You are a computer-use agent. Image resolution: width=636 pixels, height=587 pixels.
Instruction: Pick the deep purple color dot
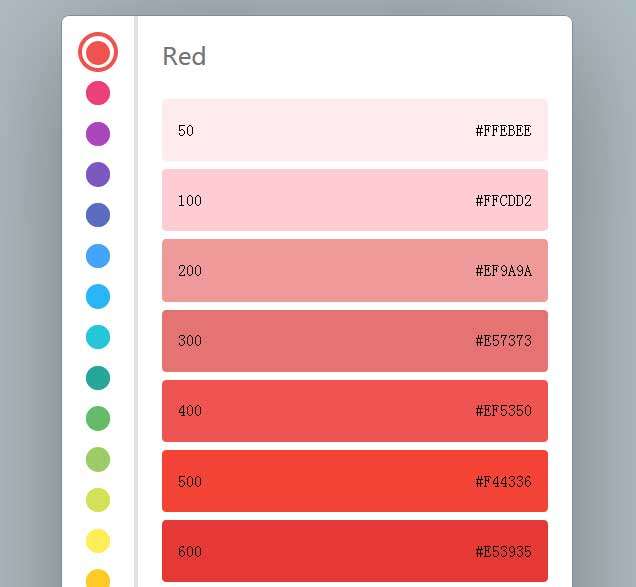[x=98, y=175]
